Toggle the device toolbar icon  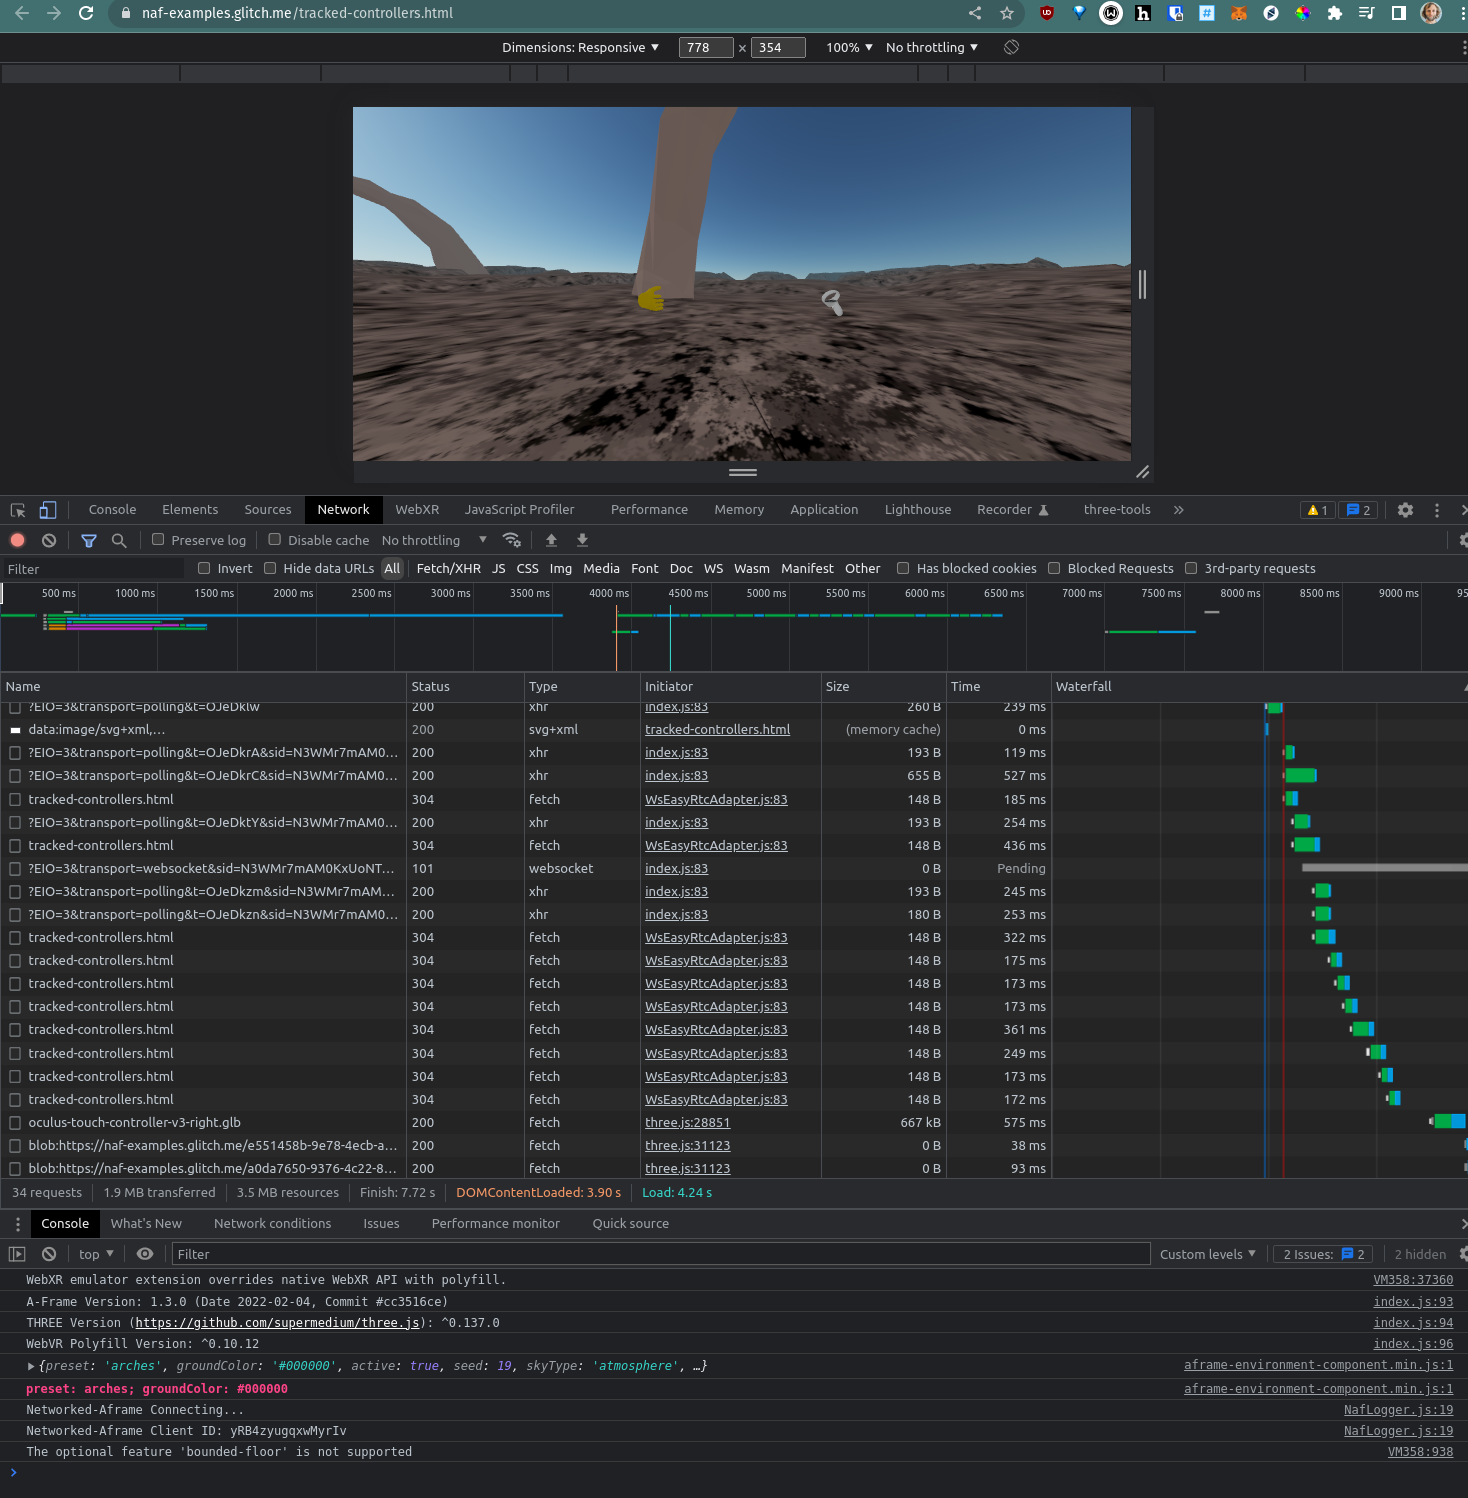coord(47,510)
